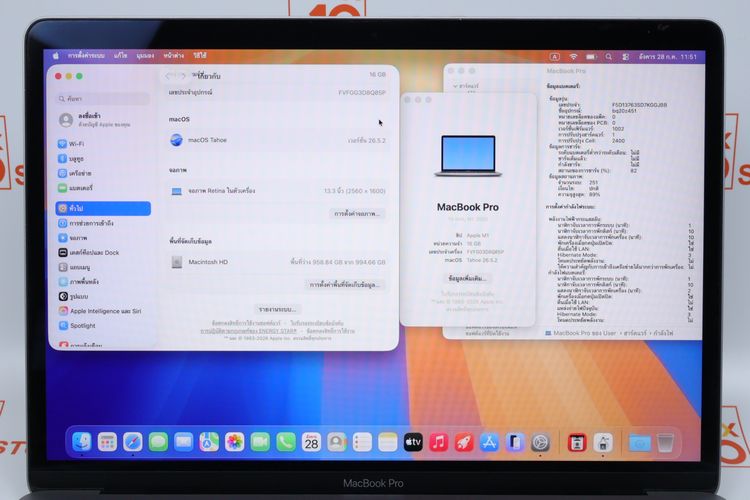Click the search field in System Settings sidebar

pos(103,99)
